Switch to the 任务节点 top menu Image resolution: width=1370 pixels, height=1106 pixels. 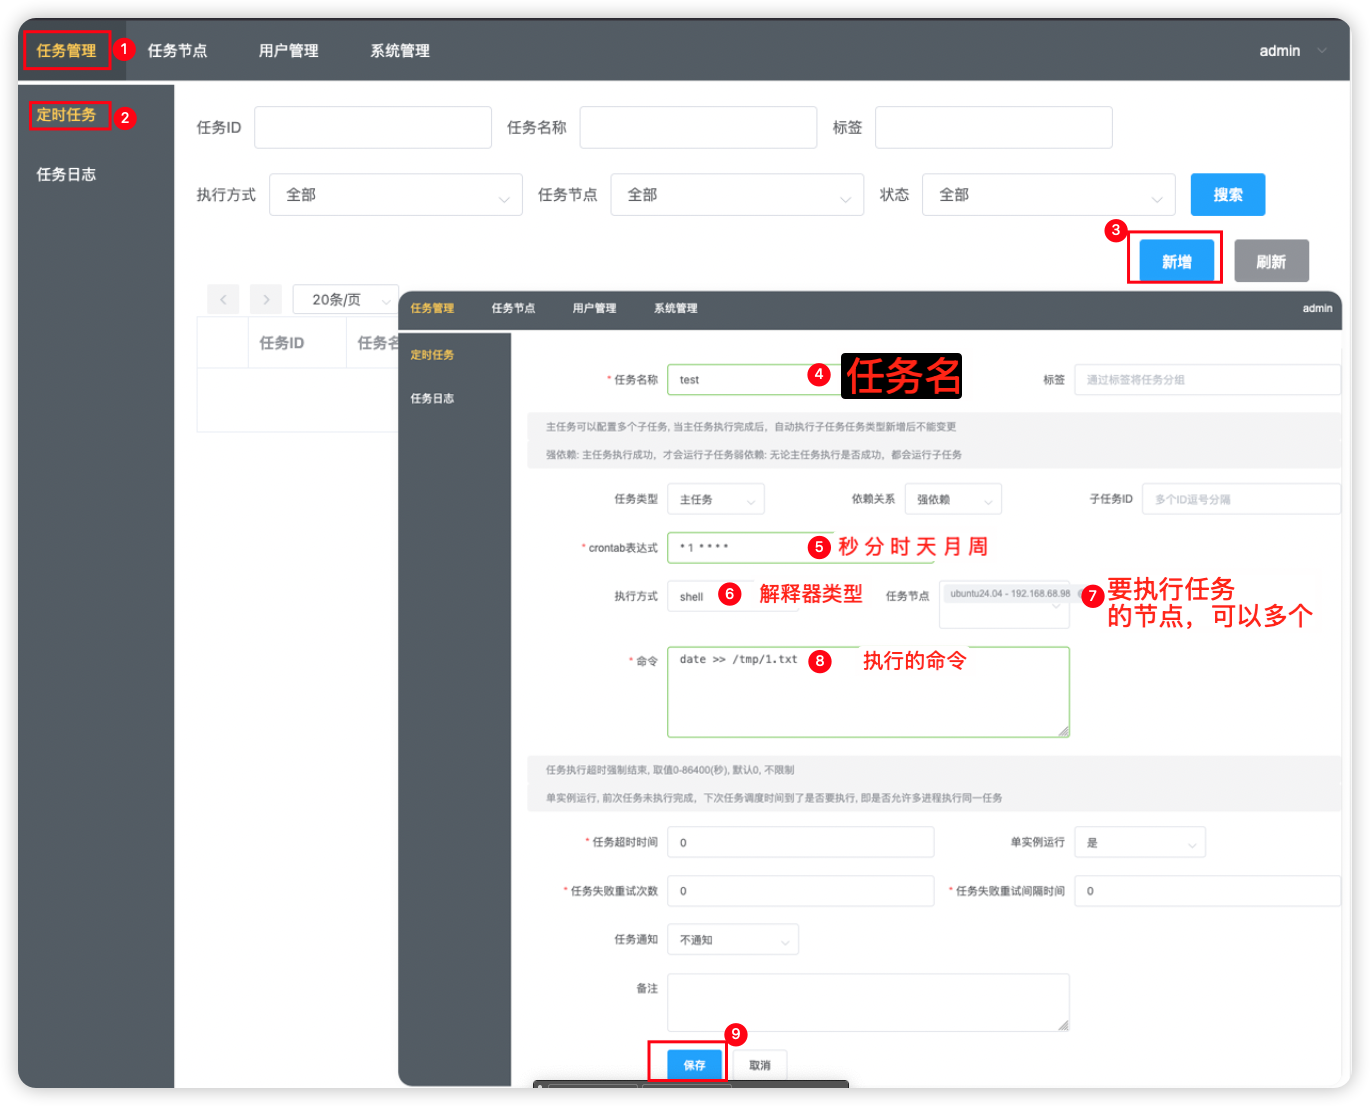[x=177, y=51]
